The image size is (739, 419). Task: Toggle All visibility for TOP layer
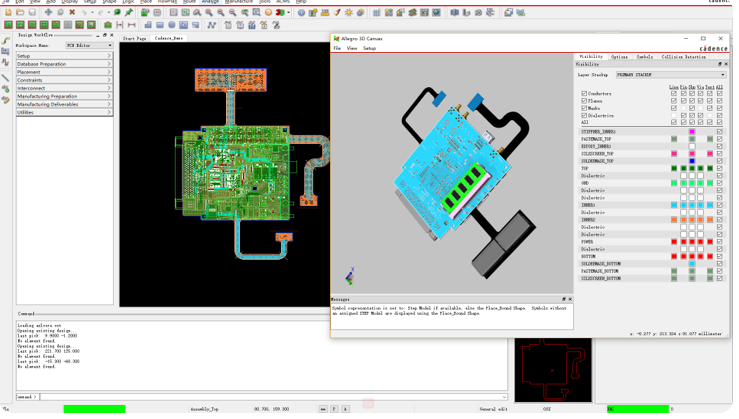(x=719, y=168)
